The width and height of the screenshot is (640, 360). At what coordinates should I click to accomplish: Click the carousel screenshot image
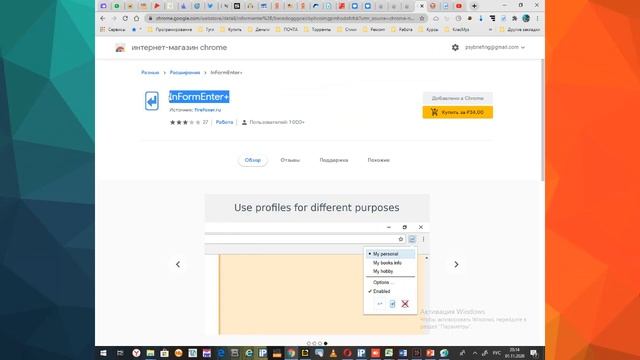click(x=317, y=265)
